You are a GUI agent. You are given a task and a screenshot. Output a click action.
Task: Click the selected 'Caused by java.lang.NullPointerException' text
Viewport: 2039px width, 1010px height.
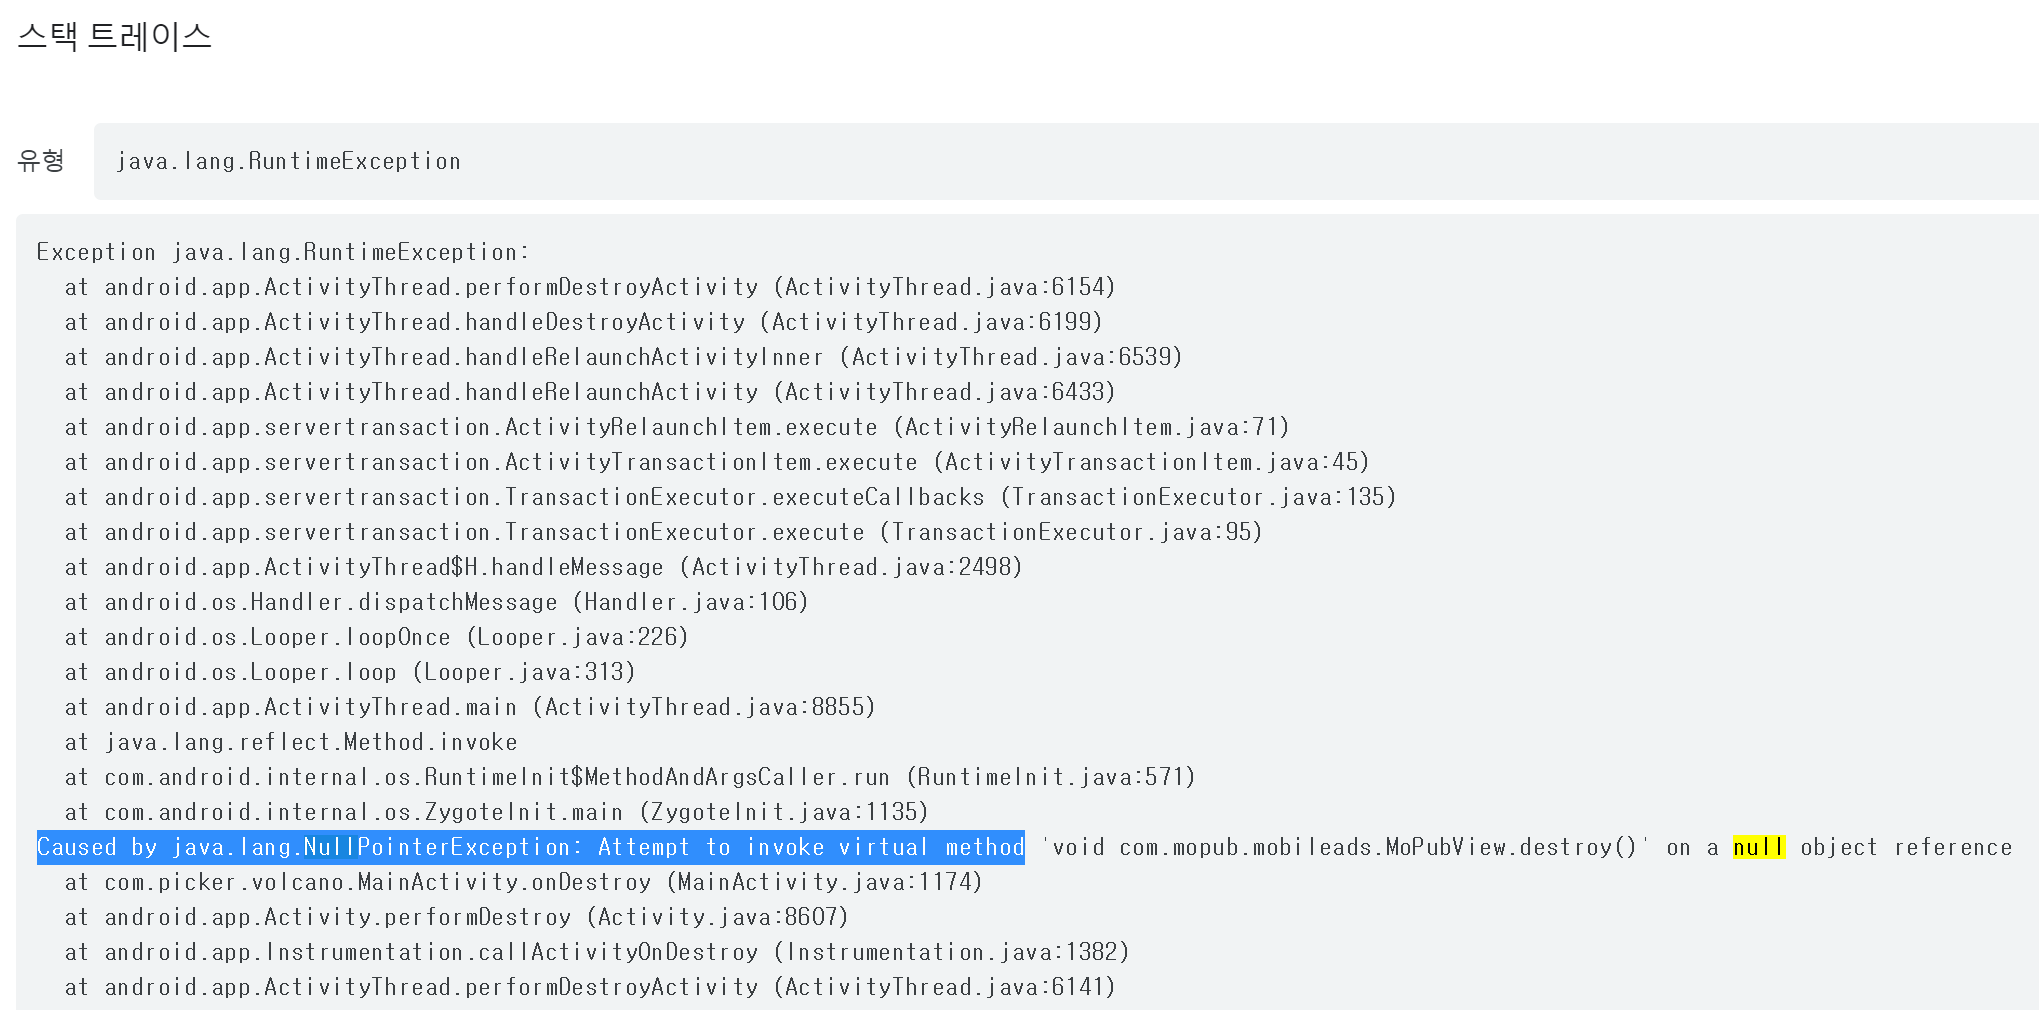coord(531,847)
